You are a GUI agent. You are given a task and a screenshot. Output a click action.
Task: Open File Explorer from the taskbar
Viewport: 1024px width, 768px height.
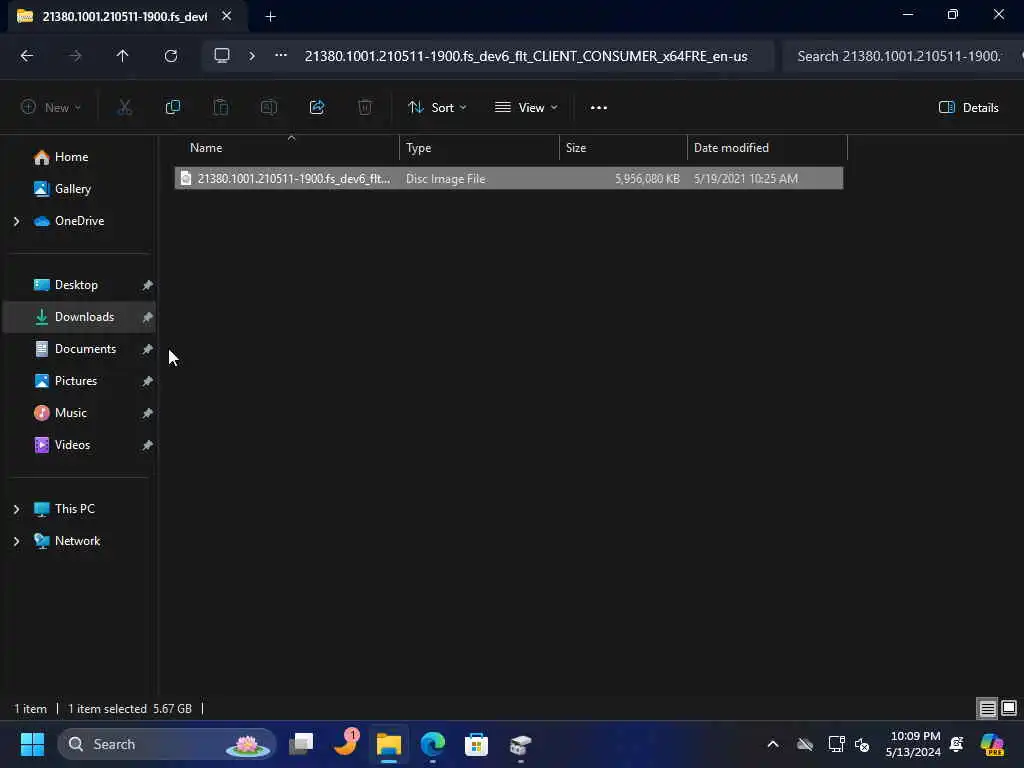(389, 744)
